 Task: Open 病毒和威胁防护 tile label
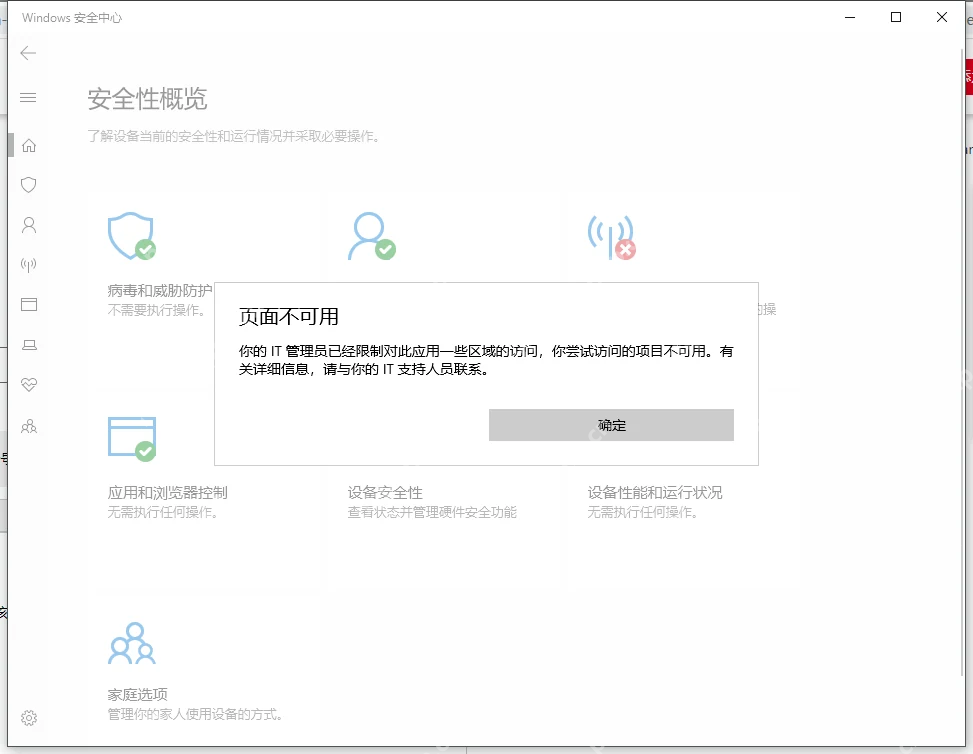160,290
